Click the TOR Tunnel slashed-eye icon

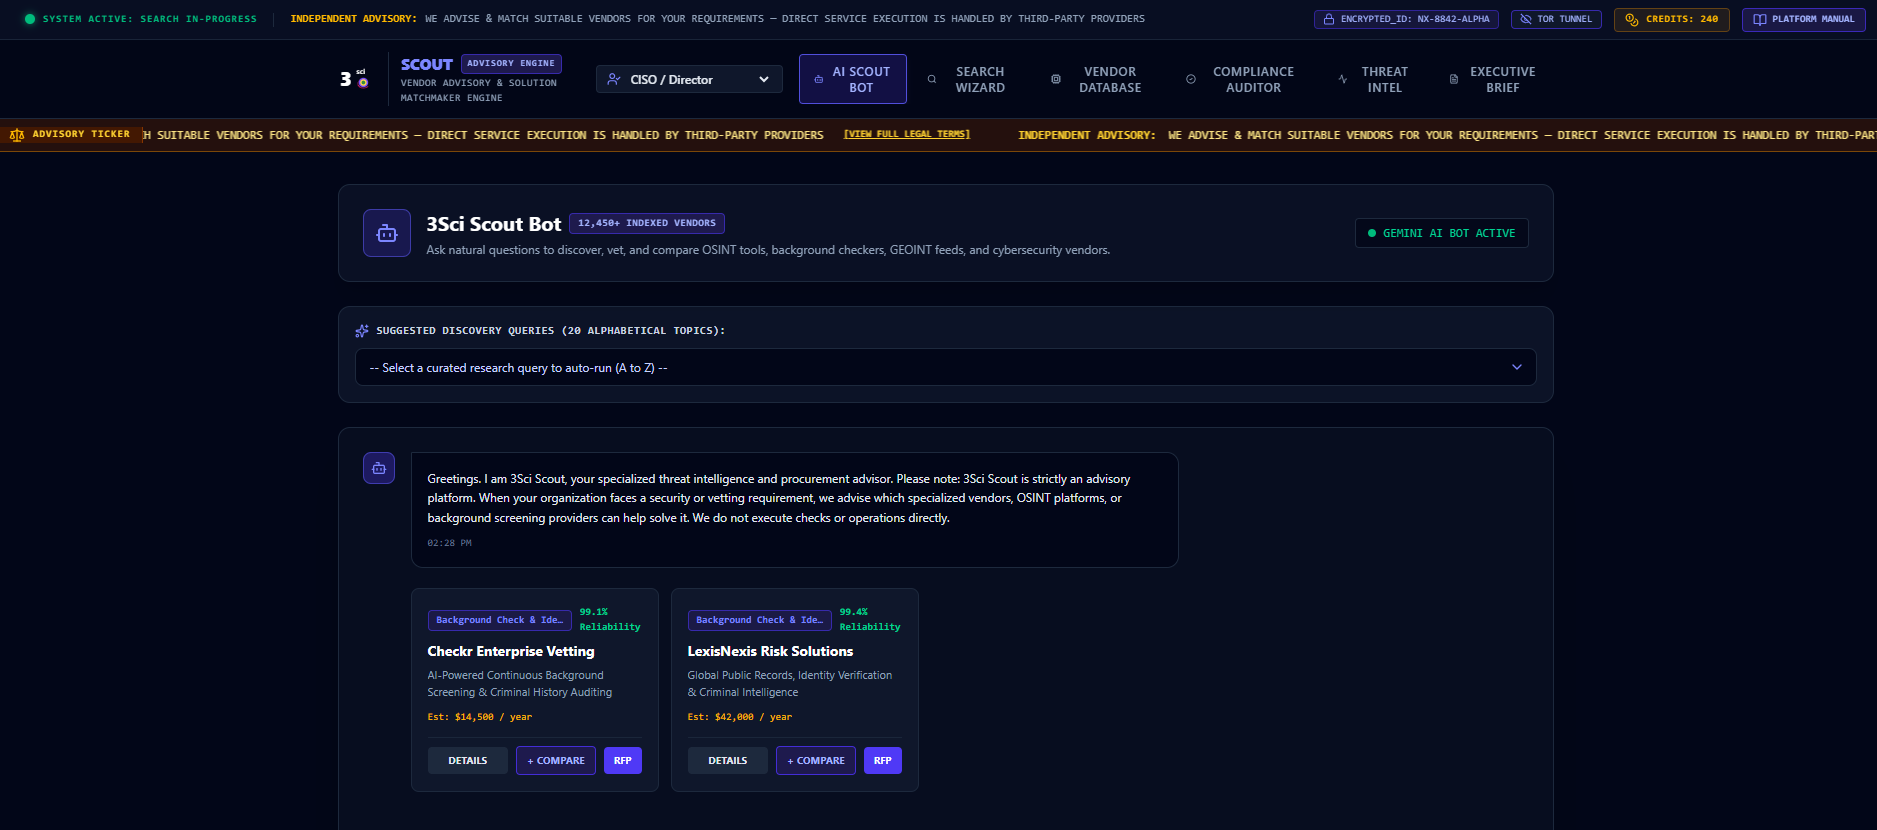pyautogui.click(x=1526, y=19)
